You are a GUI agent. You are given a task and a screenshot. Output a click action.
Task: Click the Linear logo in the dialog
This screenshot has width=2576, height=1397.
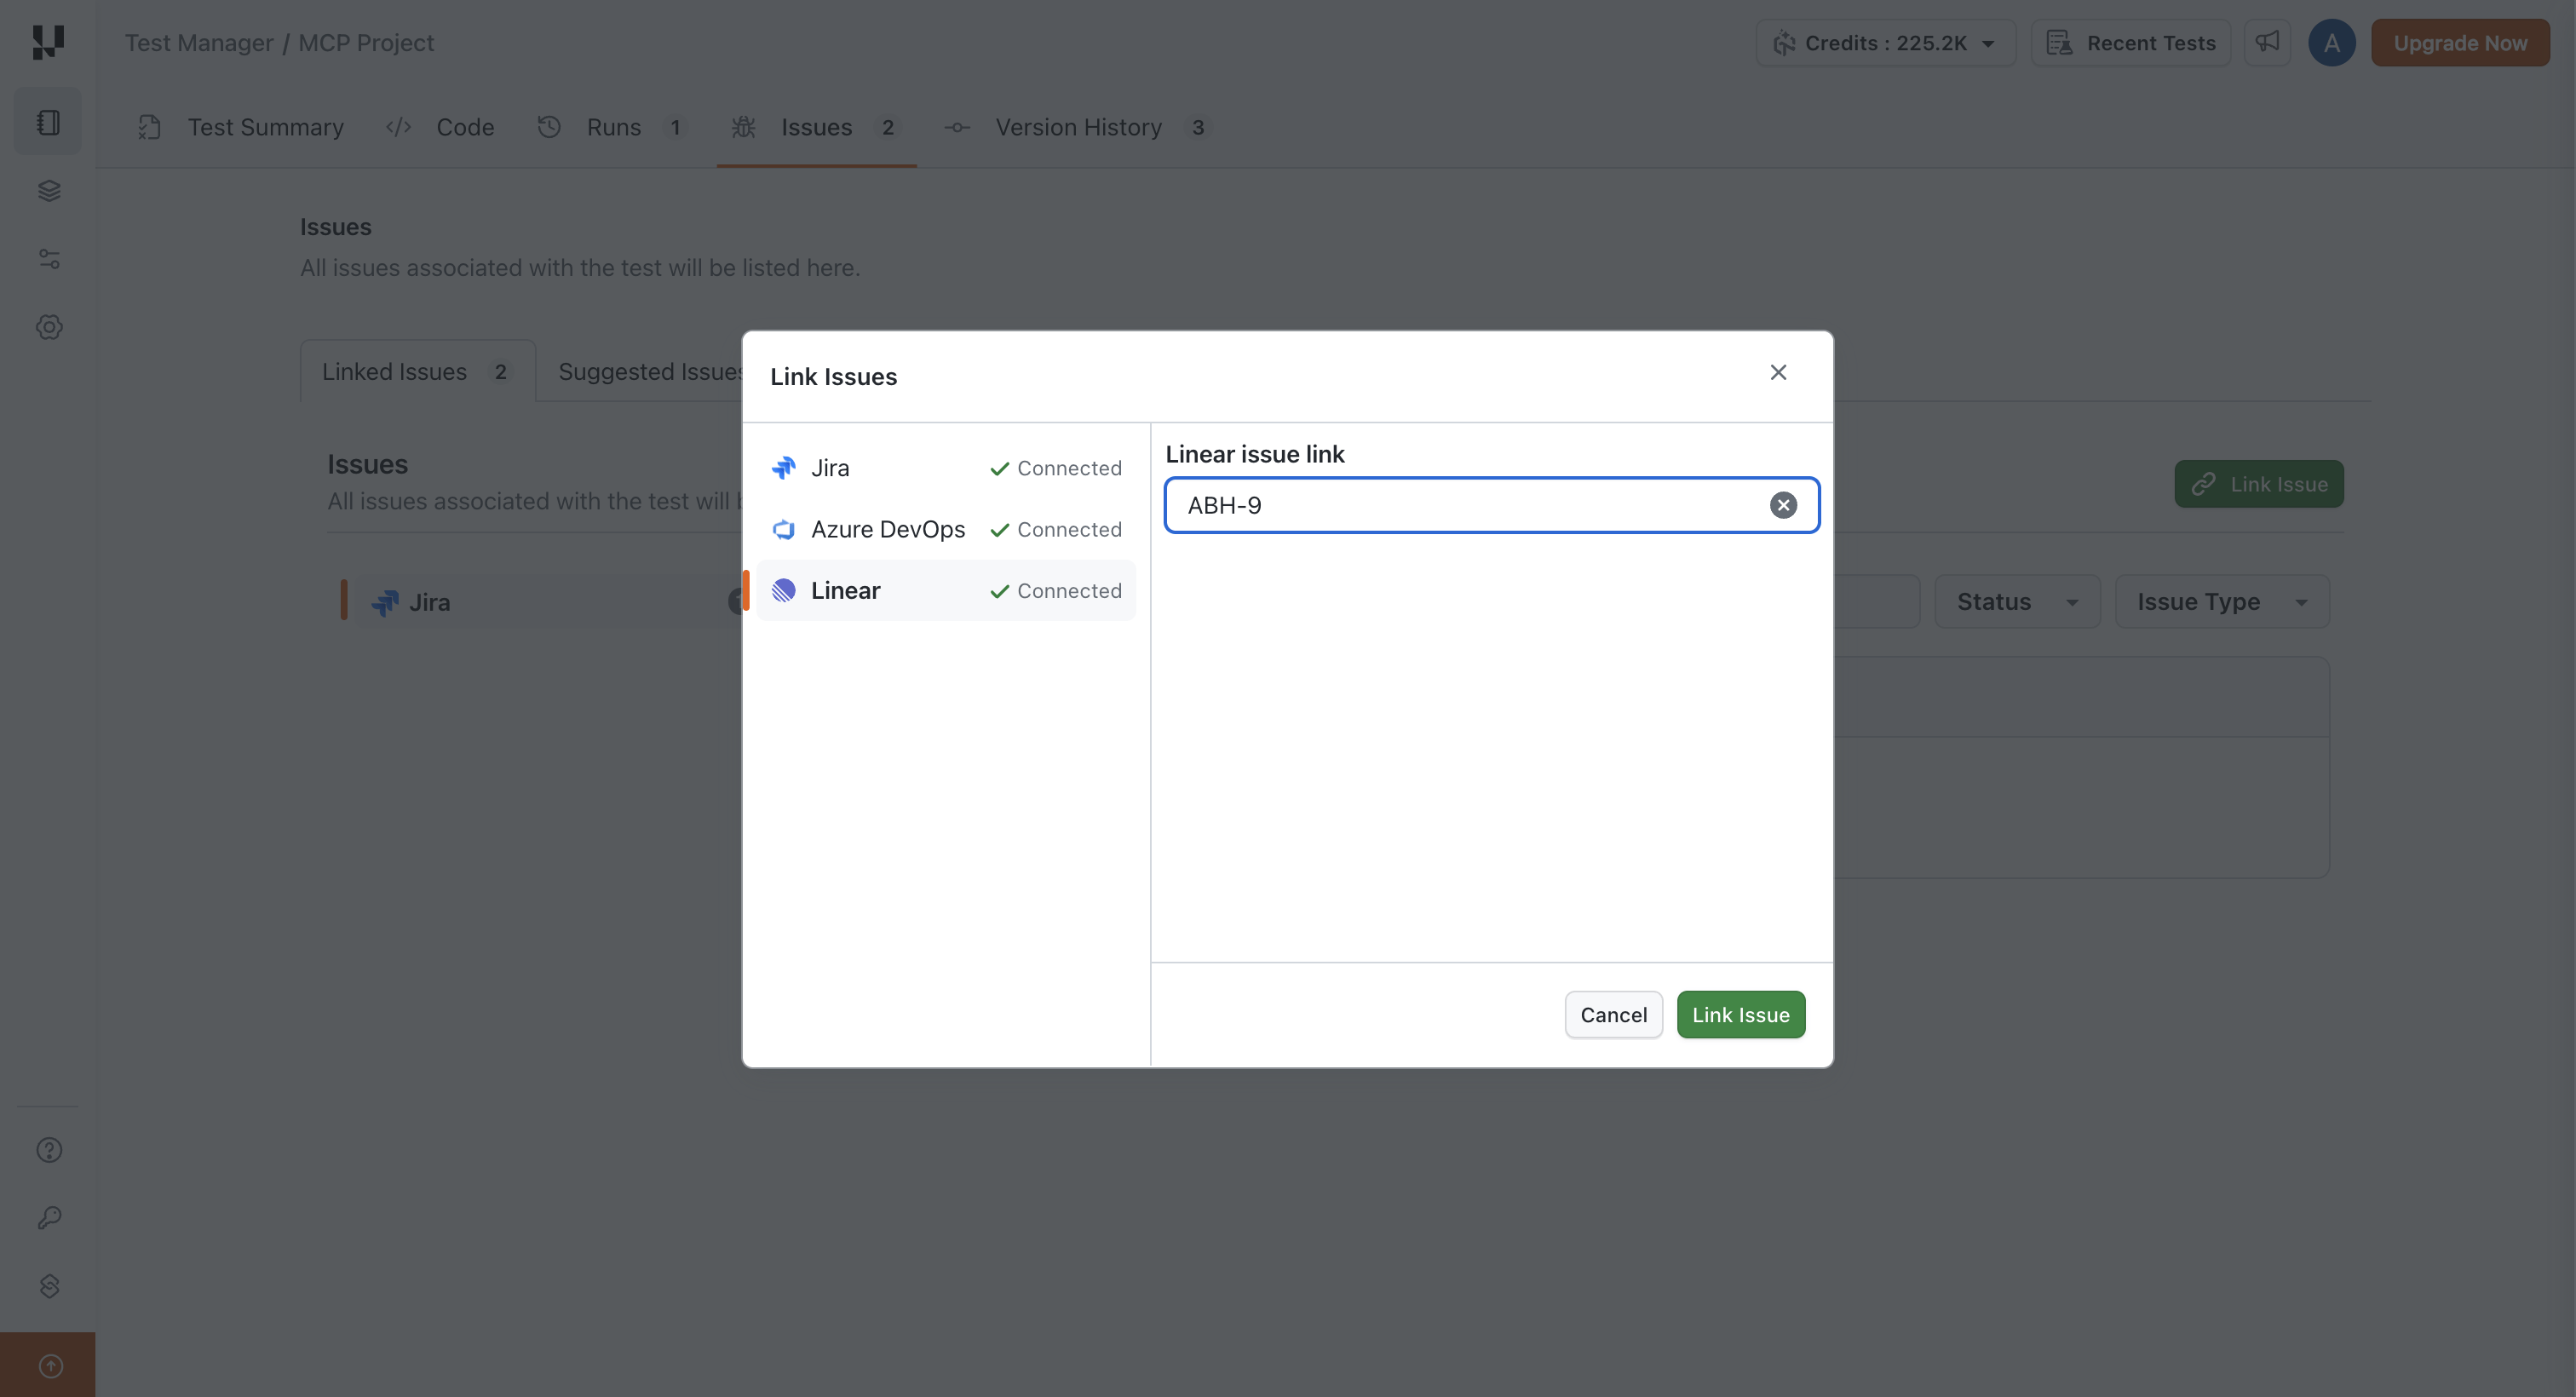pyautogui.click(x=784, y=590)
